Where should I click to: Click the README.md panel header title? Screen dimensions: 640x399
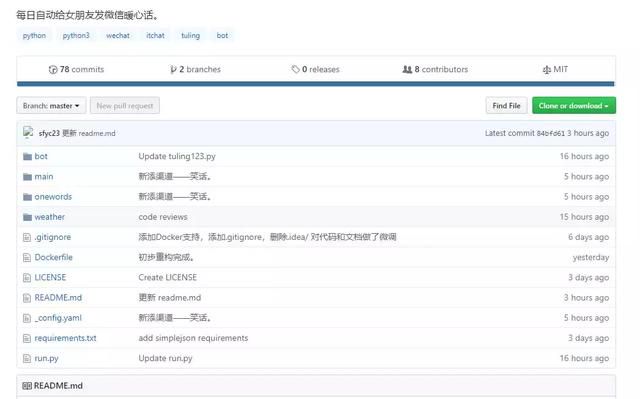coord(58,386)
